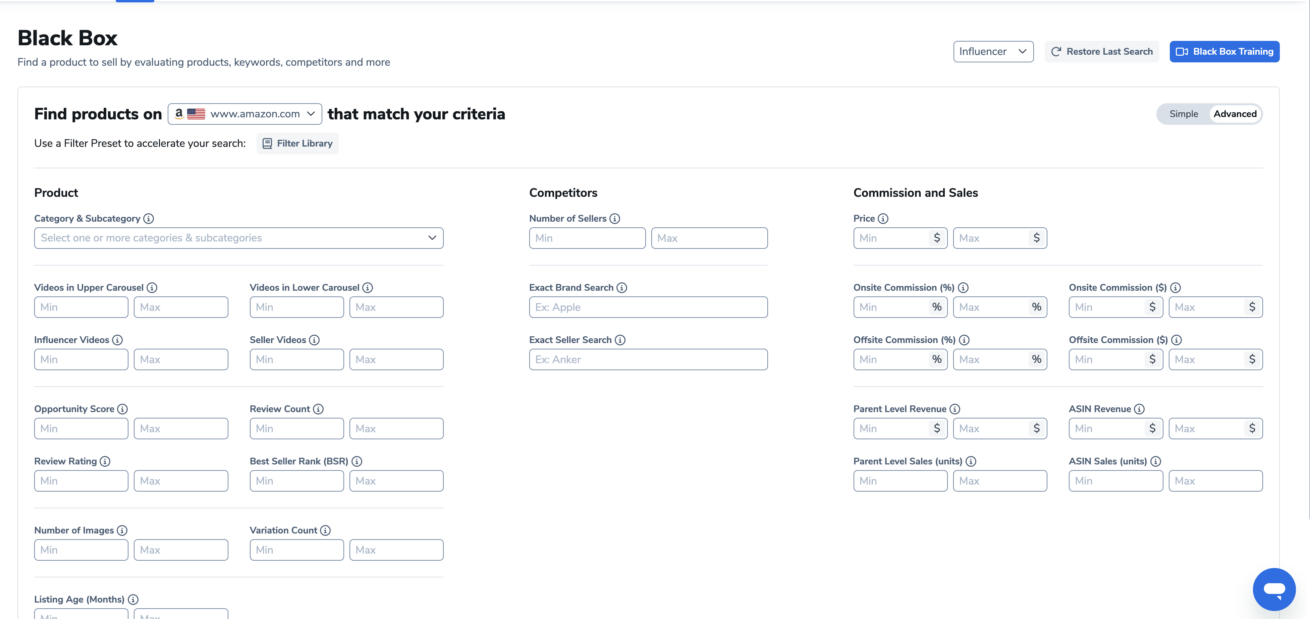Image resolution: width=1310 pixels, height=619 pixels.
Task: Focus the Exact Brand Search field
Action: [x=648, y=307]
